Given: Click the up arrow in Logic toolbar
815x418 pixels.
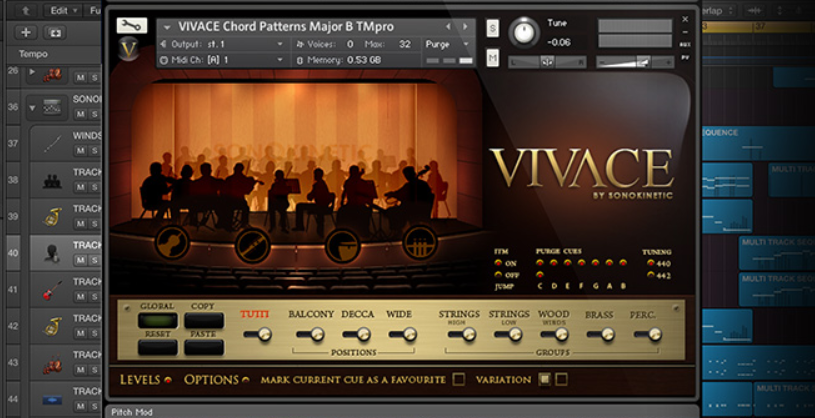Looking at the screenshot, I should point(25,10).
